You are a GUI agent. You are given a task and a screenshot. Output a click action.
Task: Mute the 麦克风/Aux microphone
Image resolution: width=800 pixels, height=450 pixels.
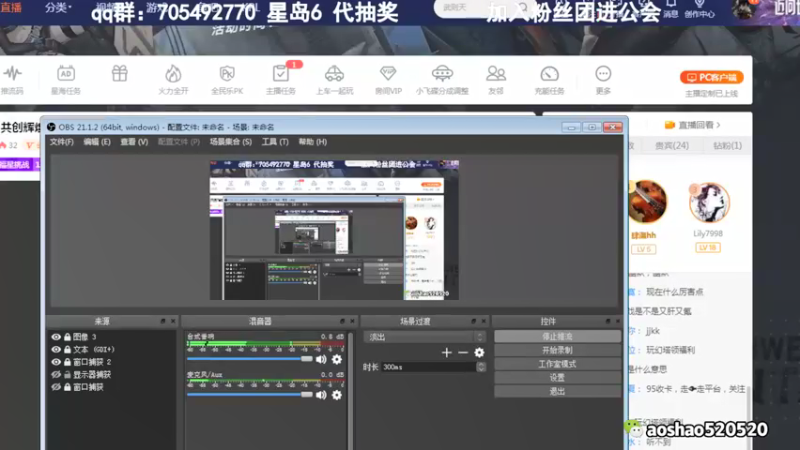321,395
